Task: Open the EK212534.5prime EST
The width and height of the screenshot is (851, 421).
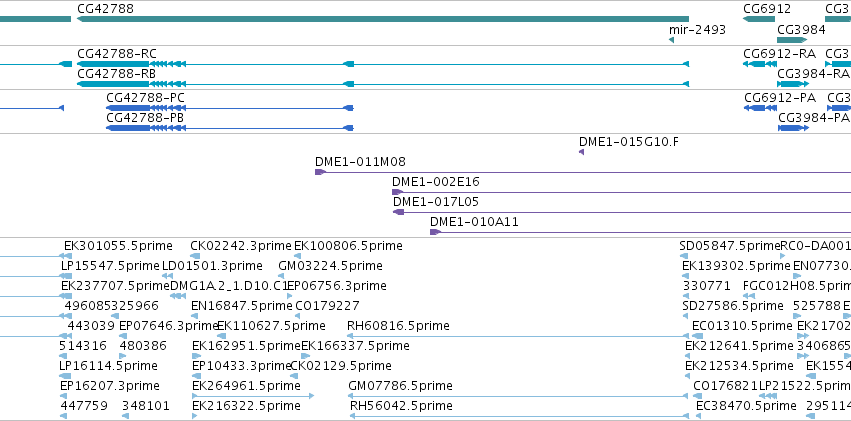Action: click(688, 377)
